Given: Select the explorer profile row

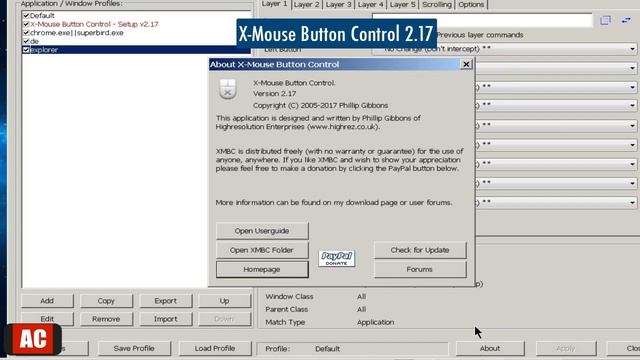Looking at the screenshot, I should (x=136, y=50).
